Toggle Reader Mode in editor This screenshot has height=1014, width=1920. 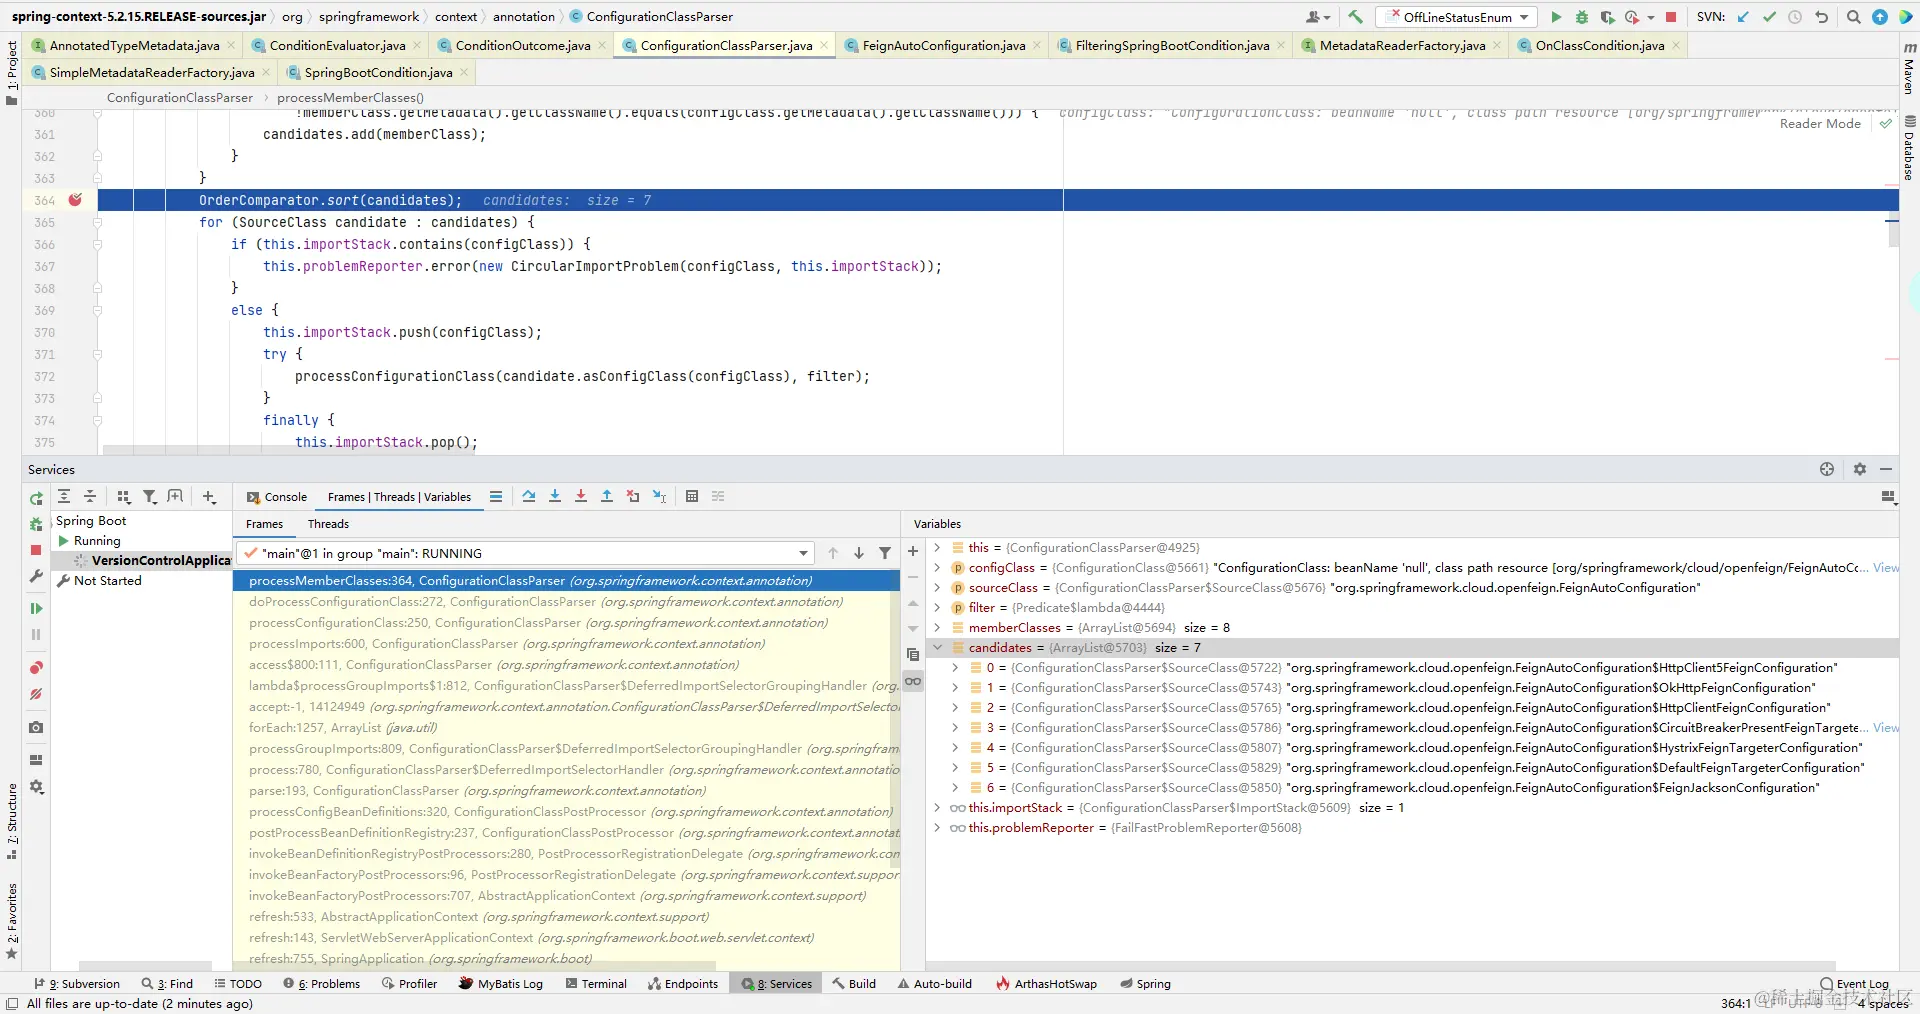(x=1820, y=123)
